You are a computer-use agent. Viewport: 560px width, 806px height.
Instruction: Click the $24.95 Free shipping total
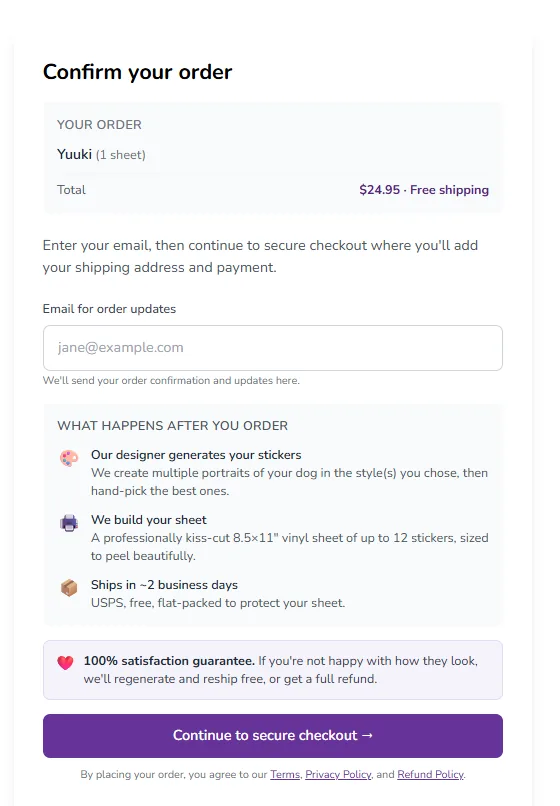(424, 190)
